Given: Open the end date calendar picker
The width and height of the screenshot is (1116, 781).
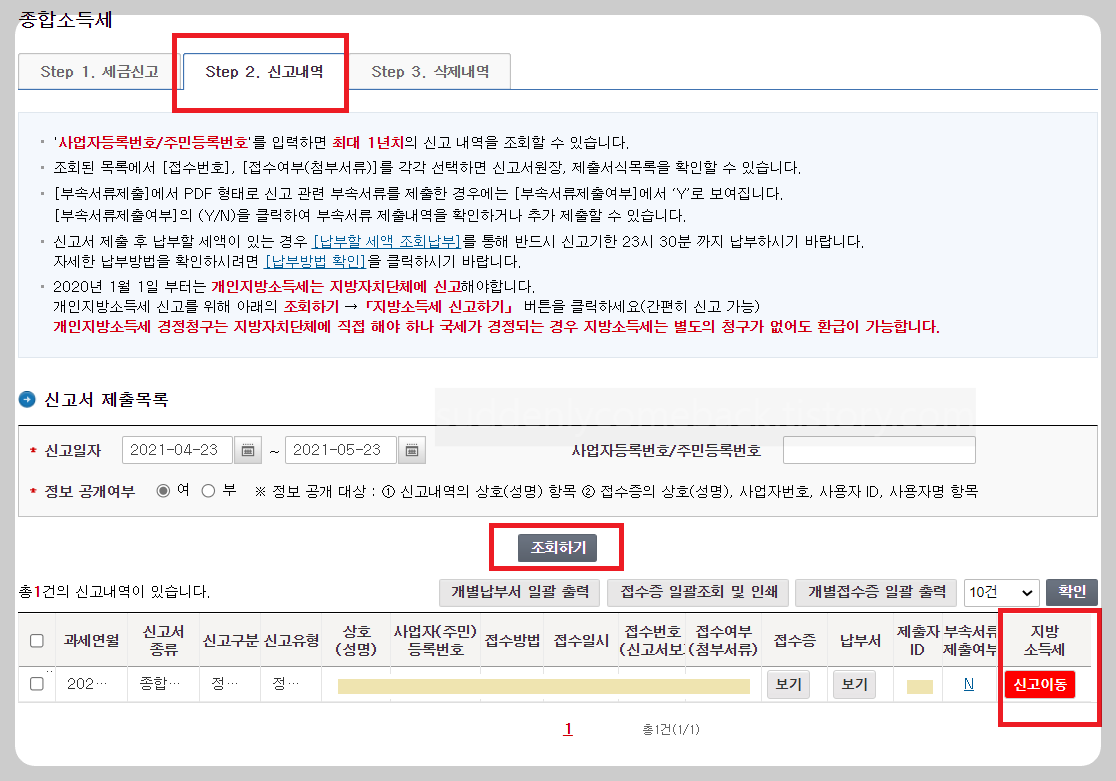Looking at the screenshot, I should (411, 450).
